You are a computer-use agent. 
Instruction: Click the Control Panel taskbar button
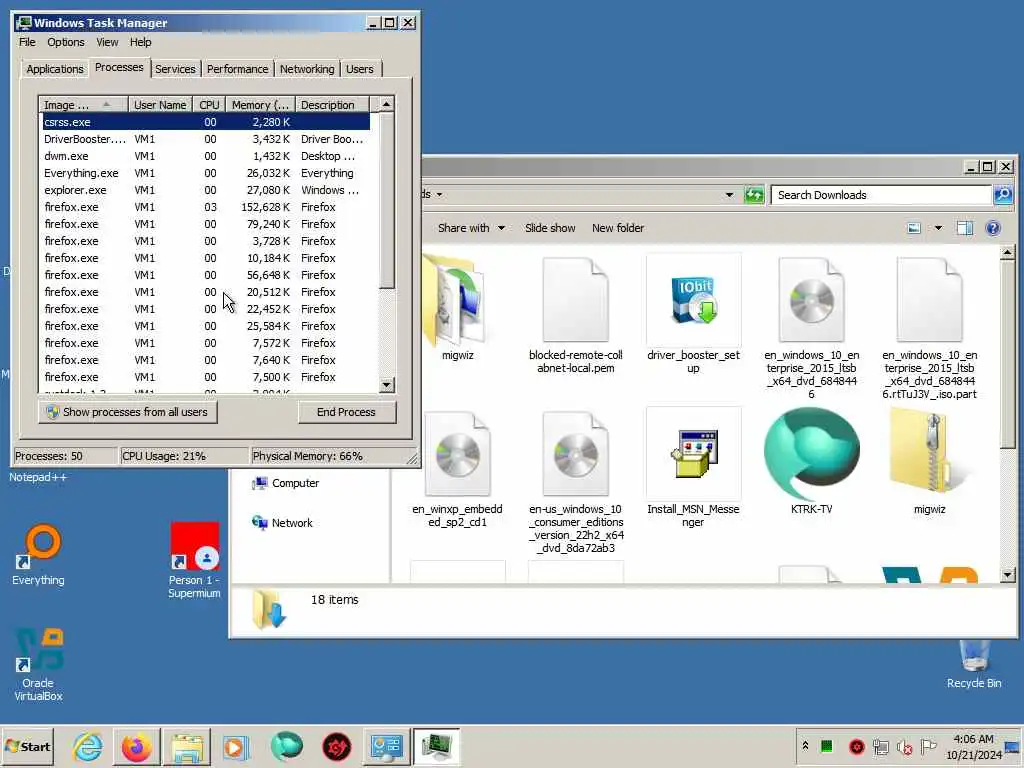(387, 746)
